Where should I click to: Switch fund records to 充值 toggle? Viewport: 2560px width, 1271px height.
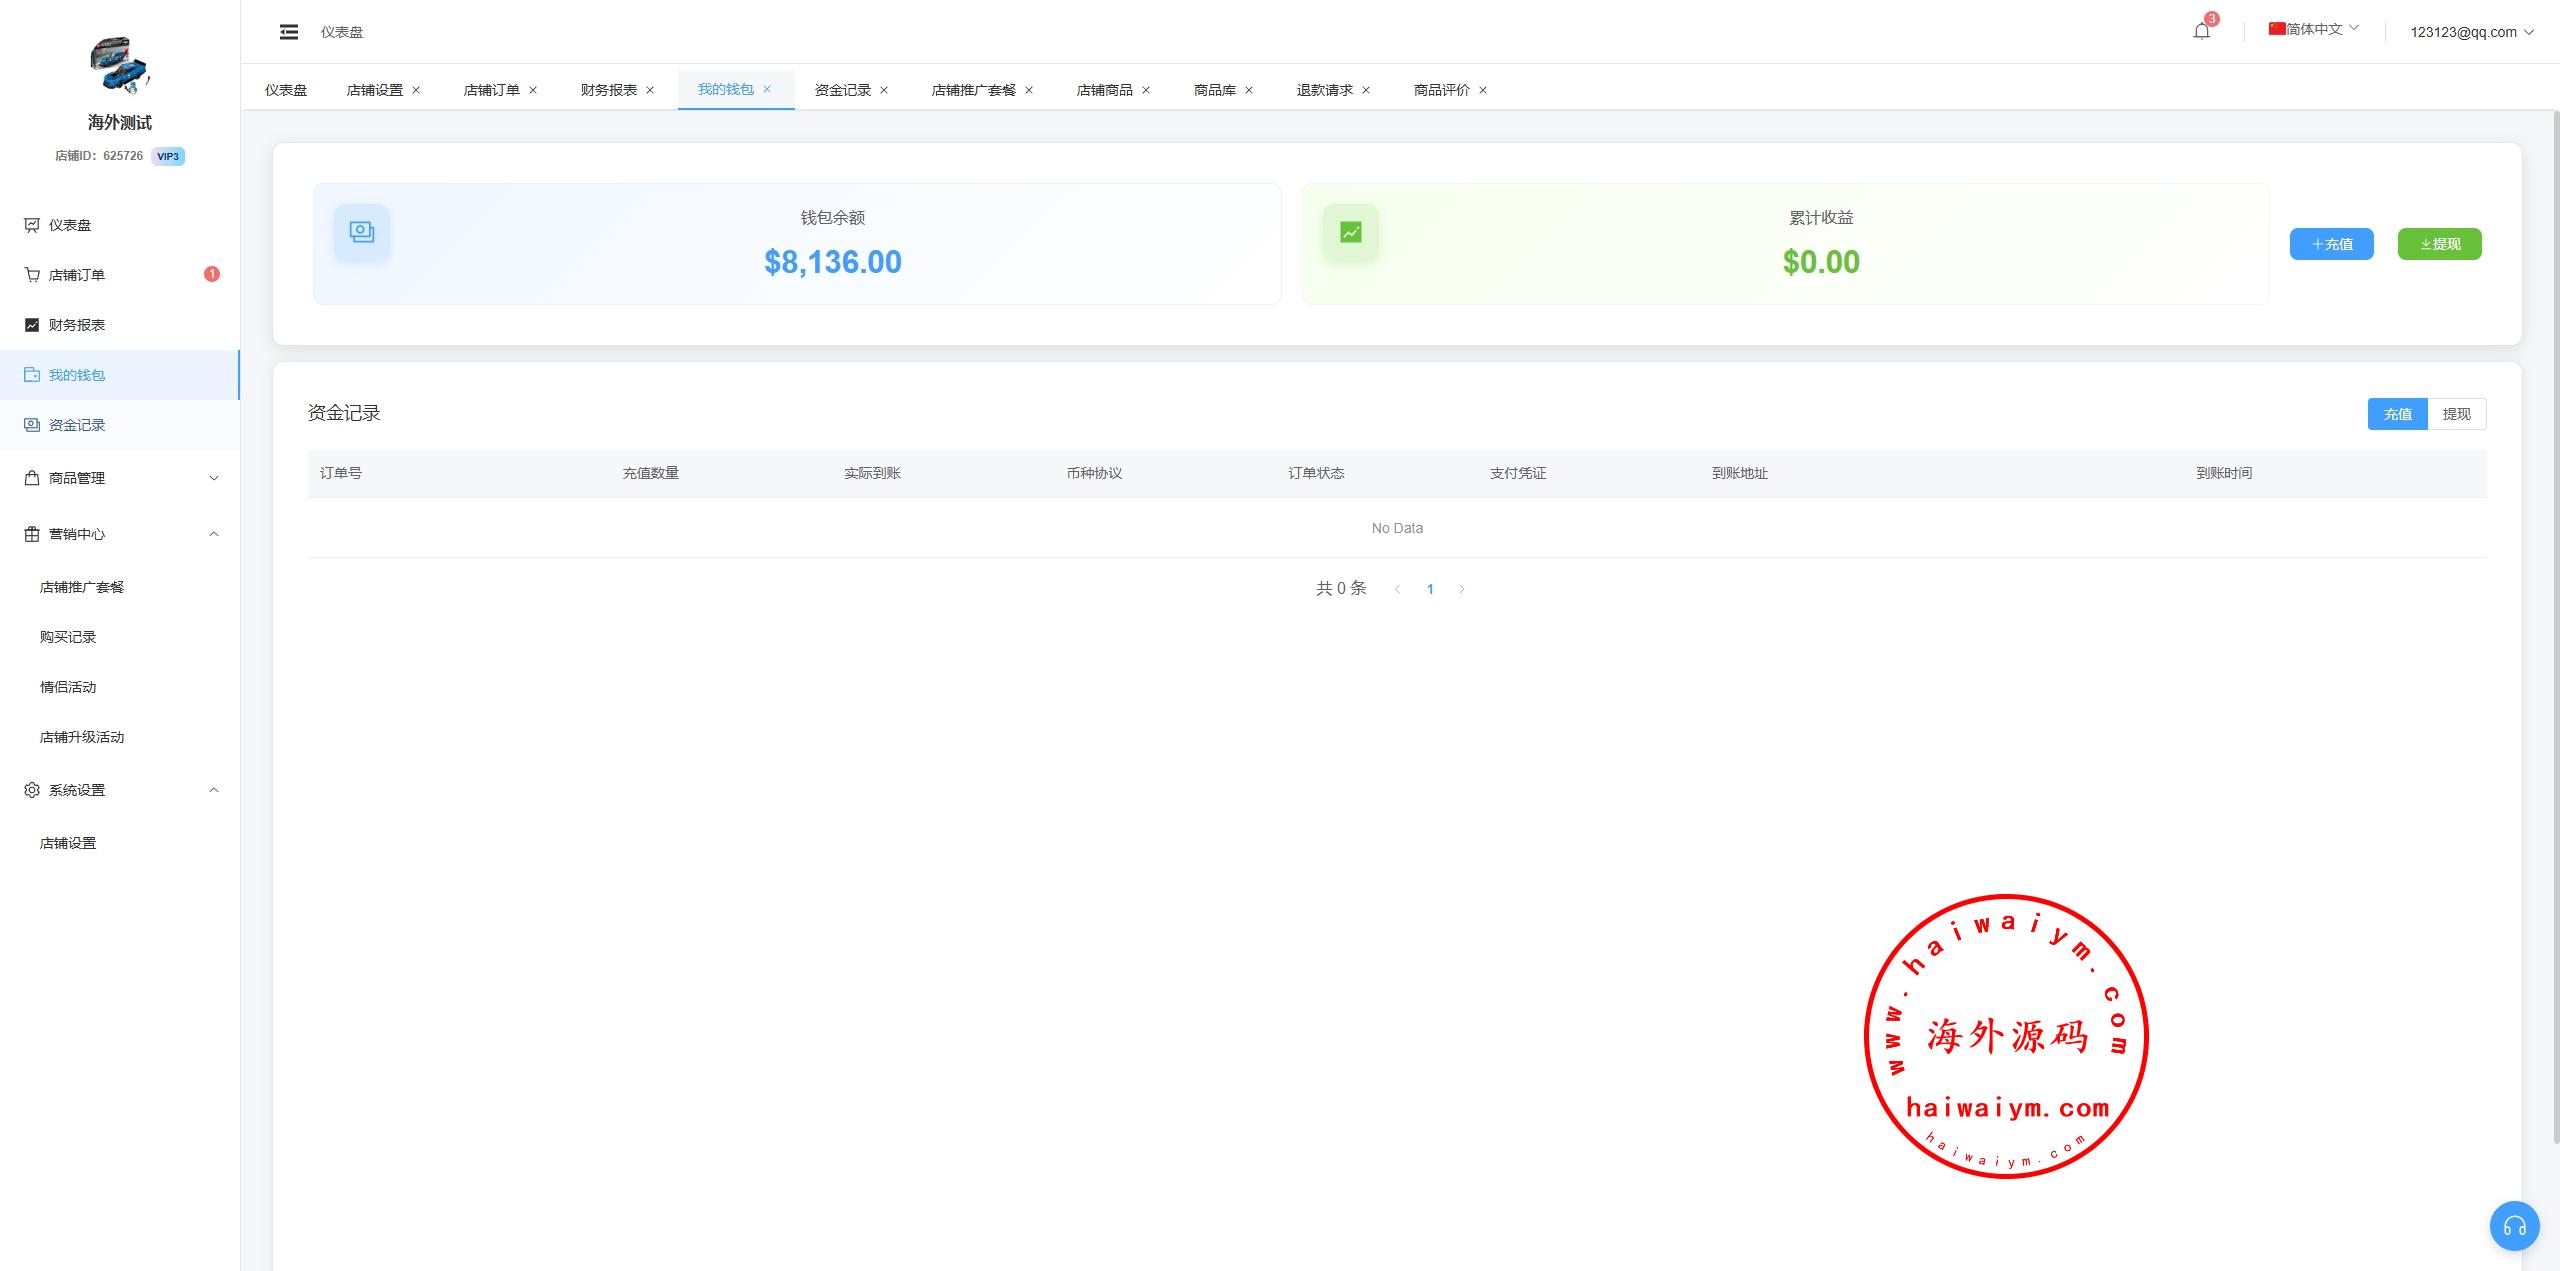2397,414
